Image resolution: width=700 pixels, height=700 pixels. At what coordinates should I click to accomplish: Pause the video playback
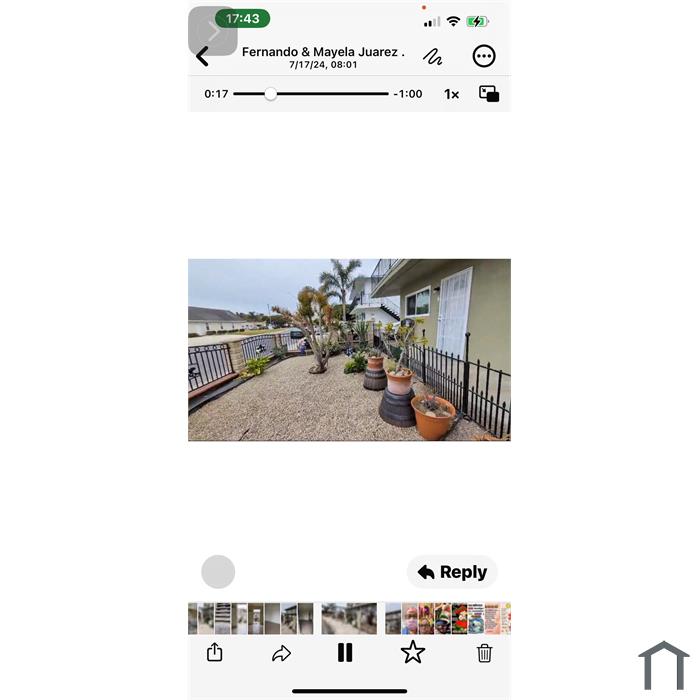pos(345,653)
